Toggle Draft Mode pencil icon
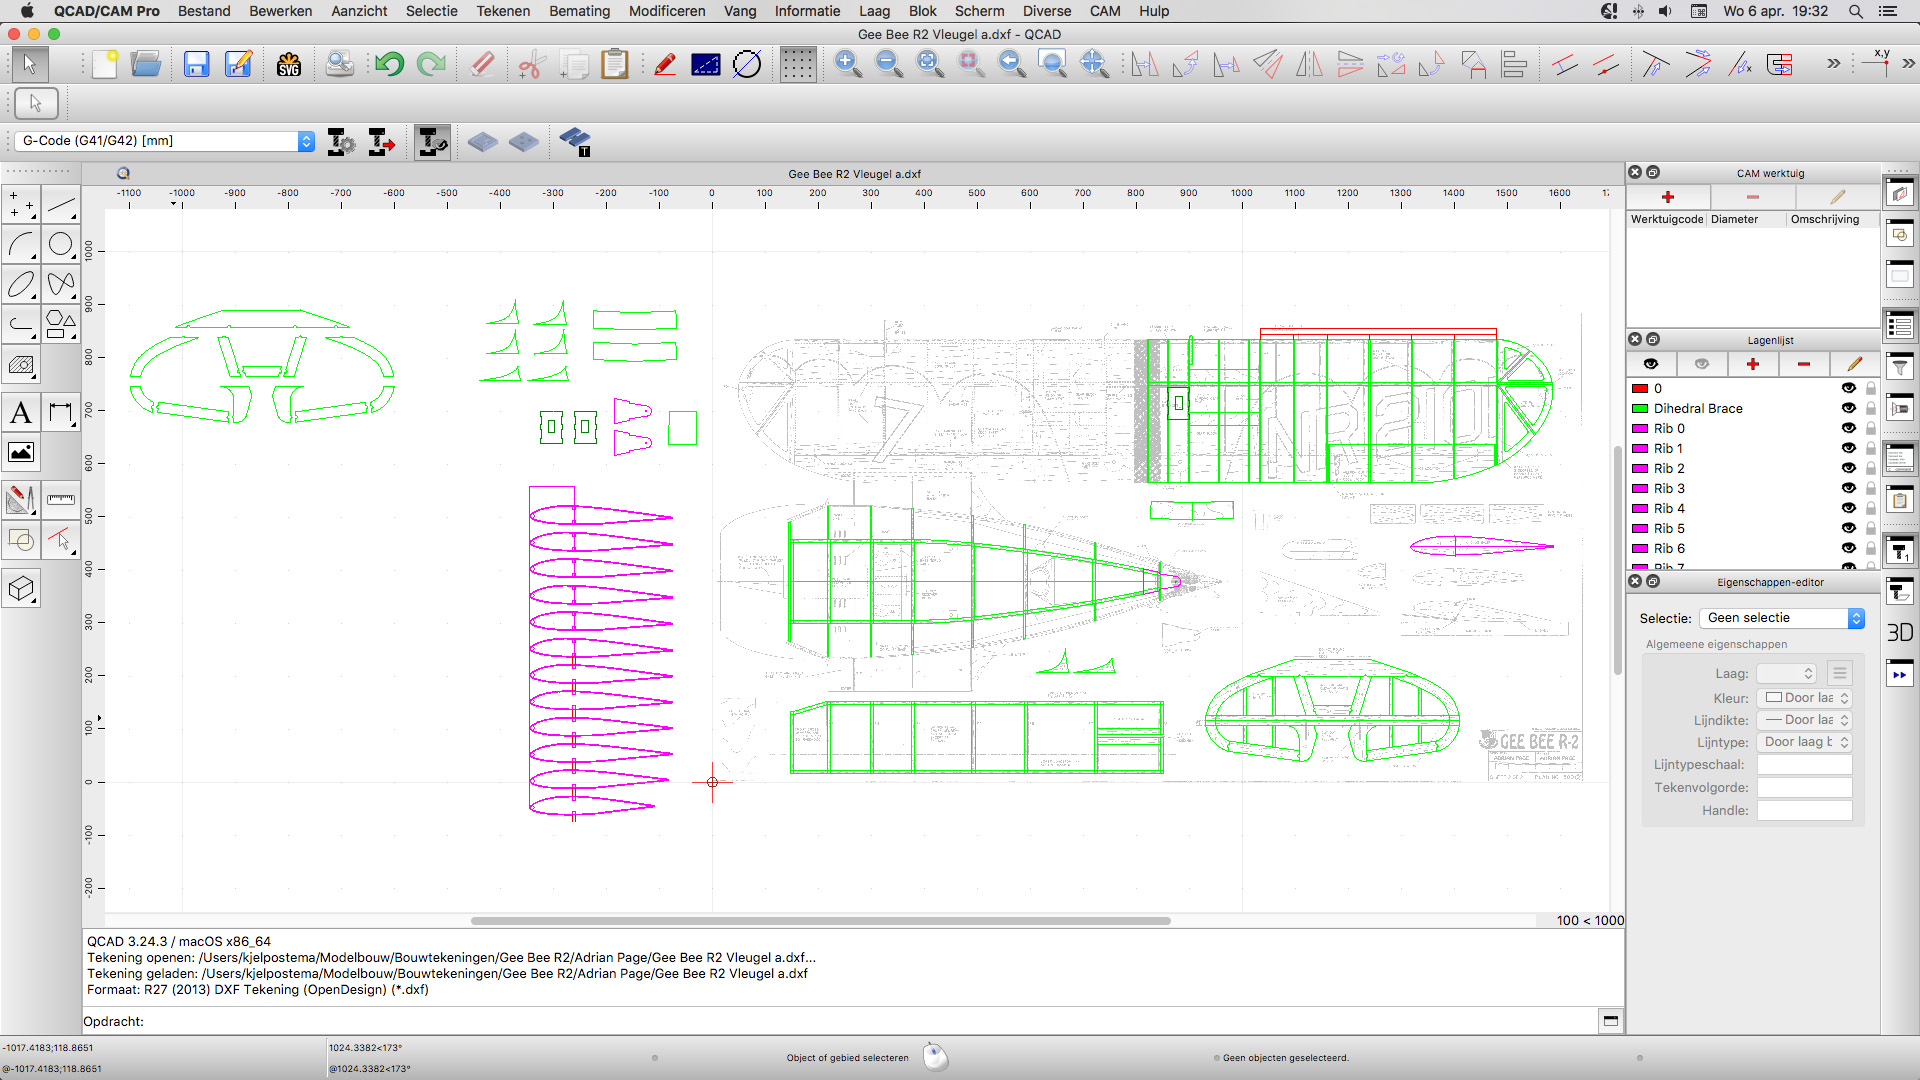This screenshot has width=1920, height=1080. (665, 65)
